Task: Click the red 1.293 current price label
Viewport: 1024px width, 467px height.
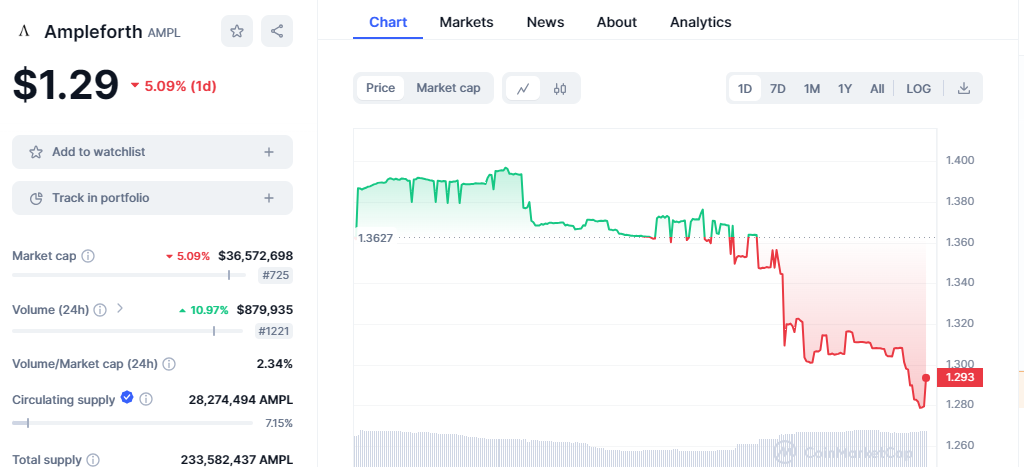Action: 959,378
